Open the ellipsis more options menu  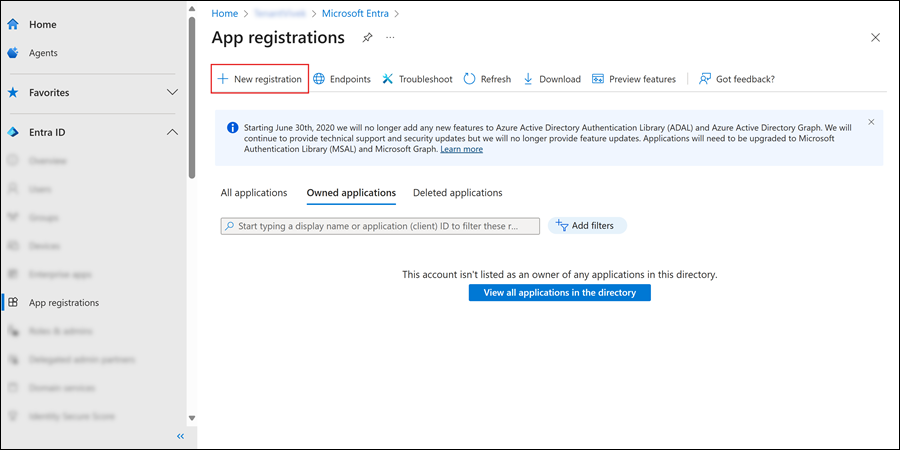[x=390, y=38]
